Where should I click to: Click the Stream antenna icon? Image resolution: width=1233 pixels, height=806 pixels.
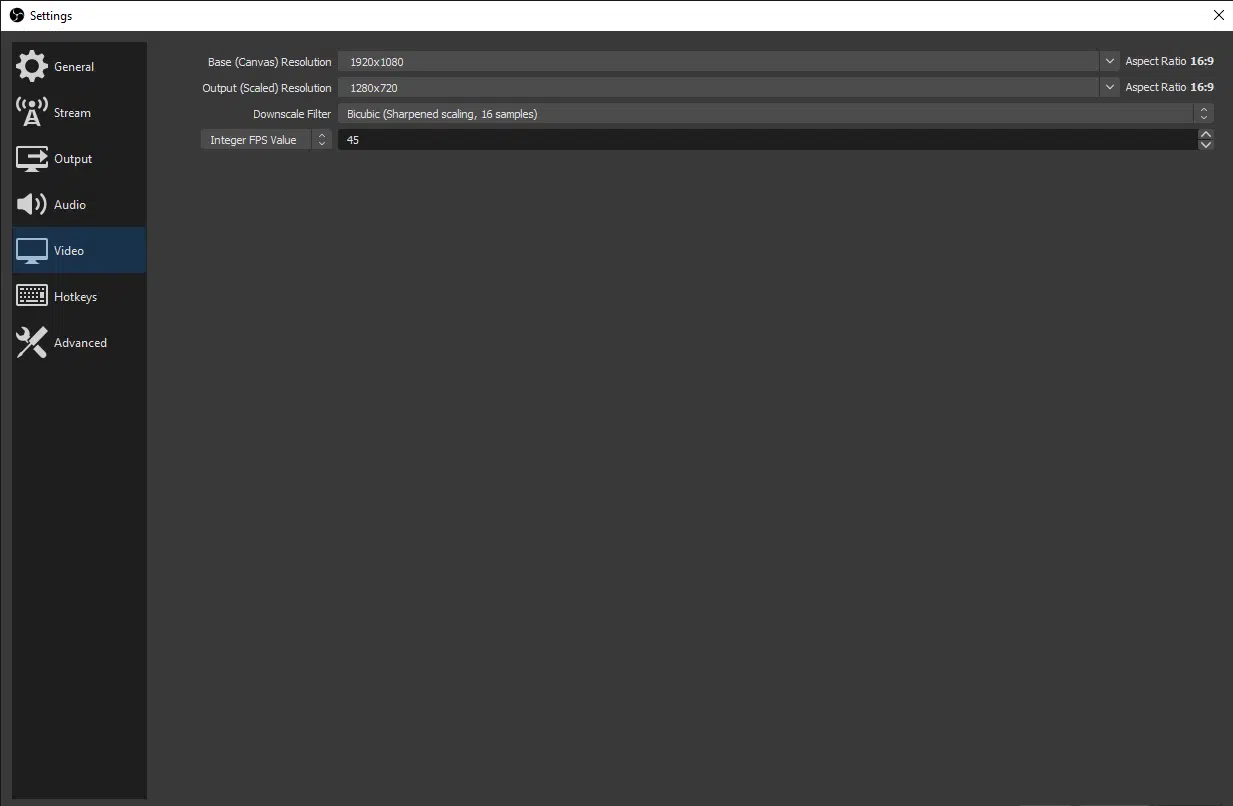[x=32, y=112]
